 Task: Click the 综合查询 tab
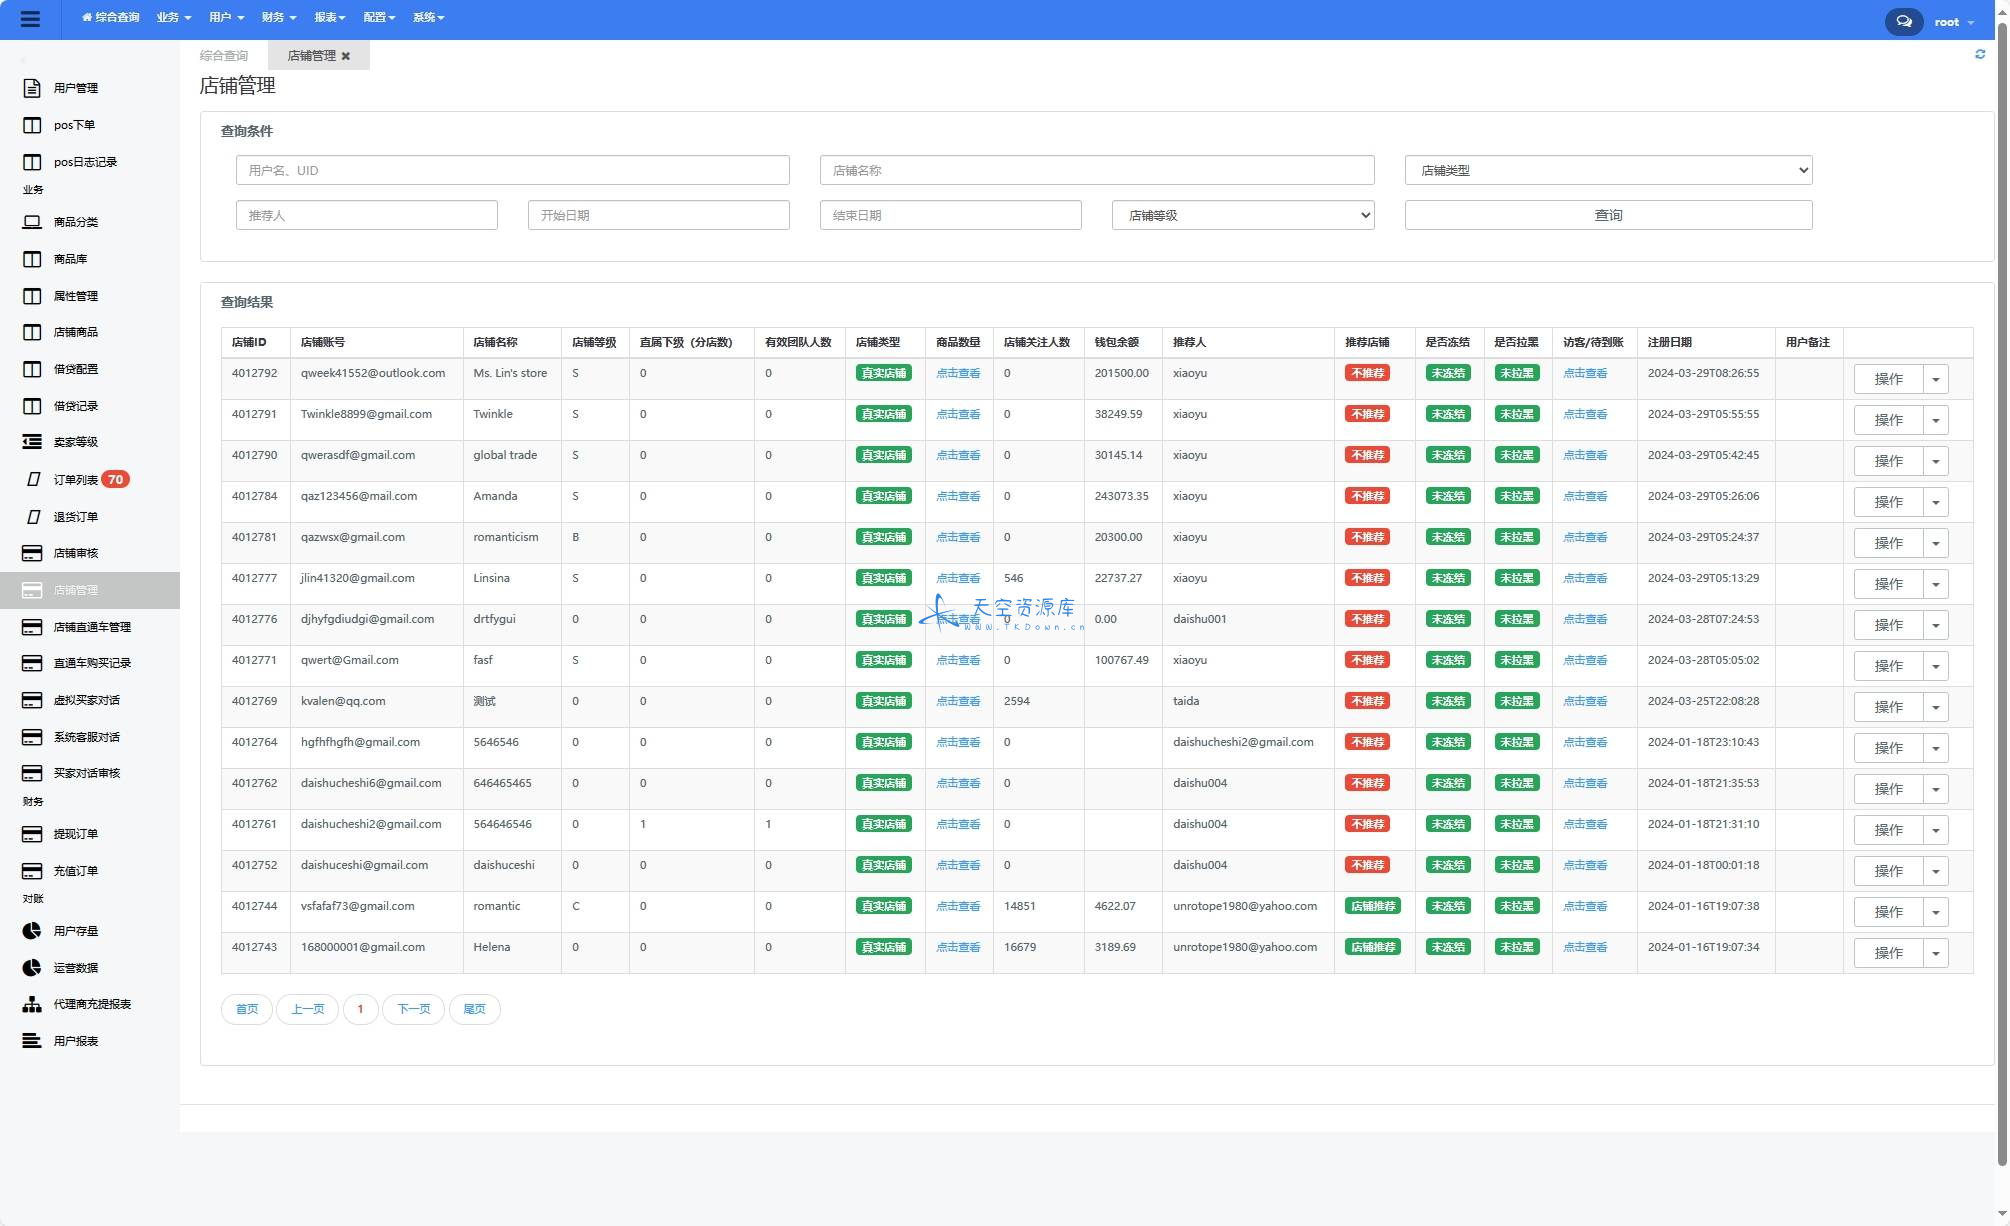(223, 55)
